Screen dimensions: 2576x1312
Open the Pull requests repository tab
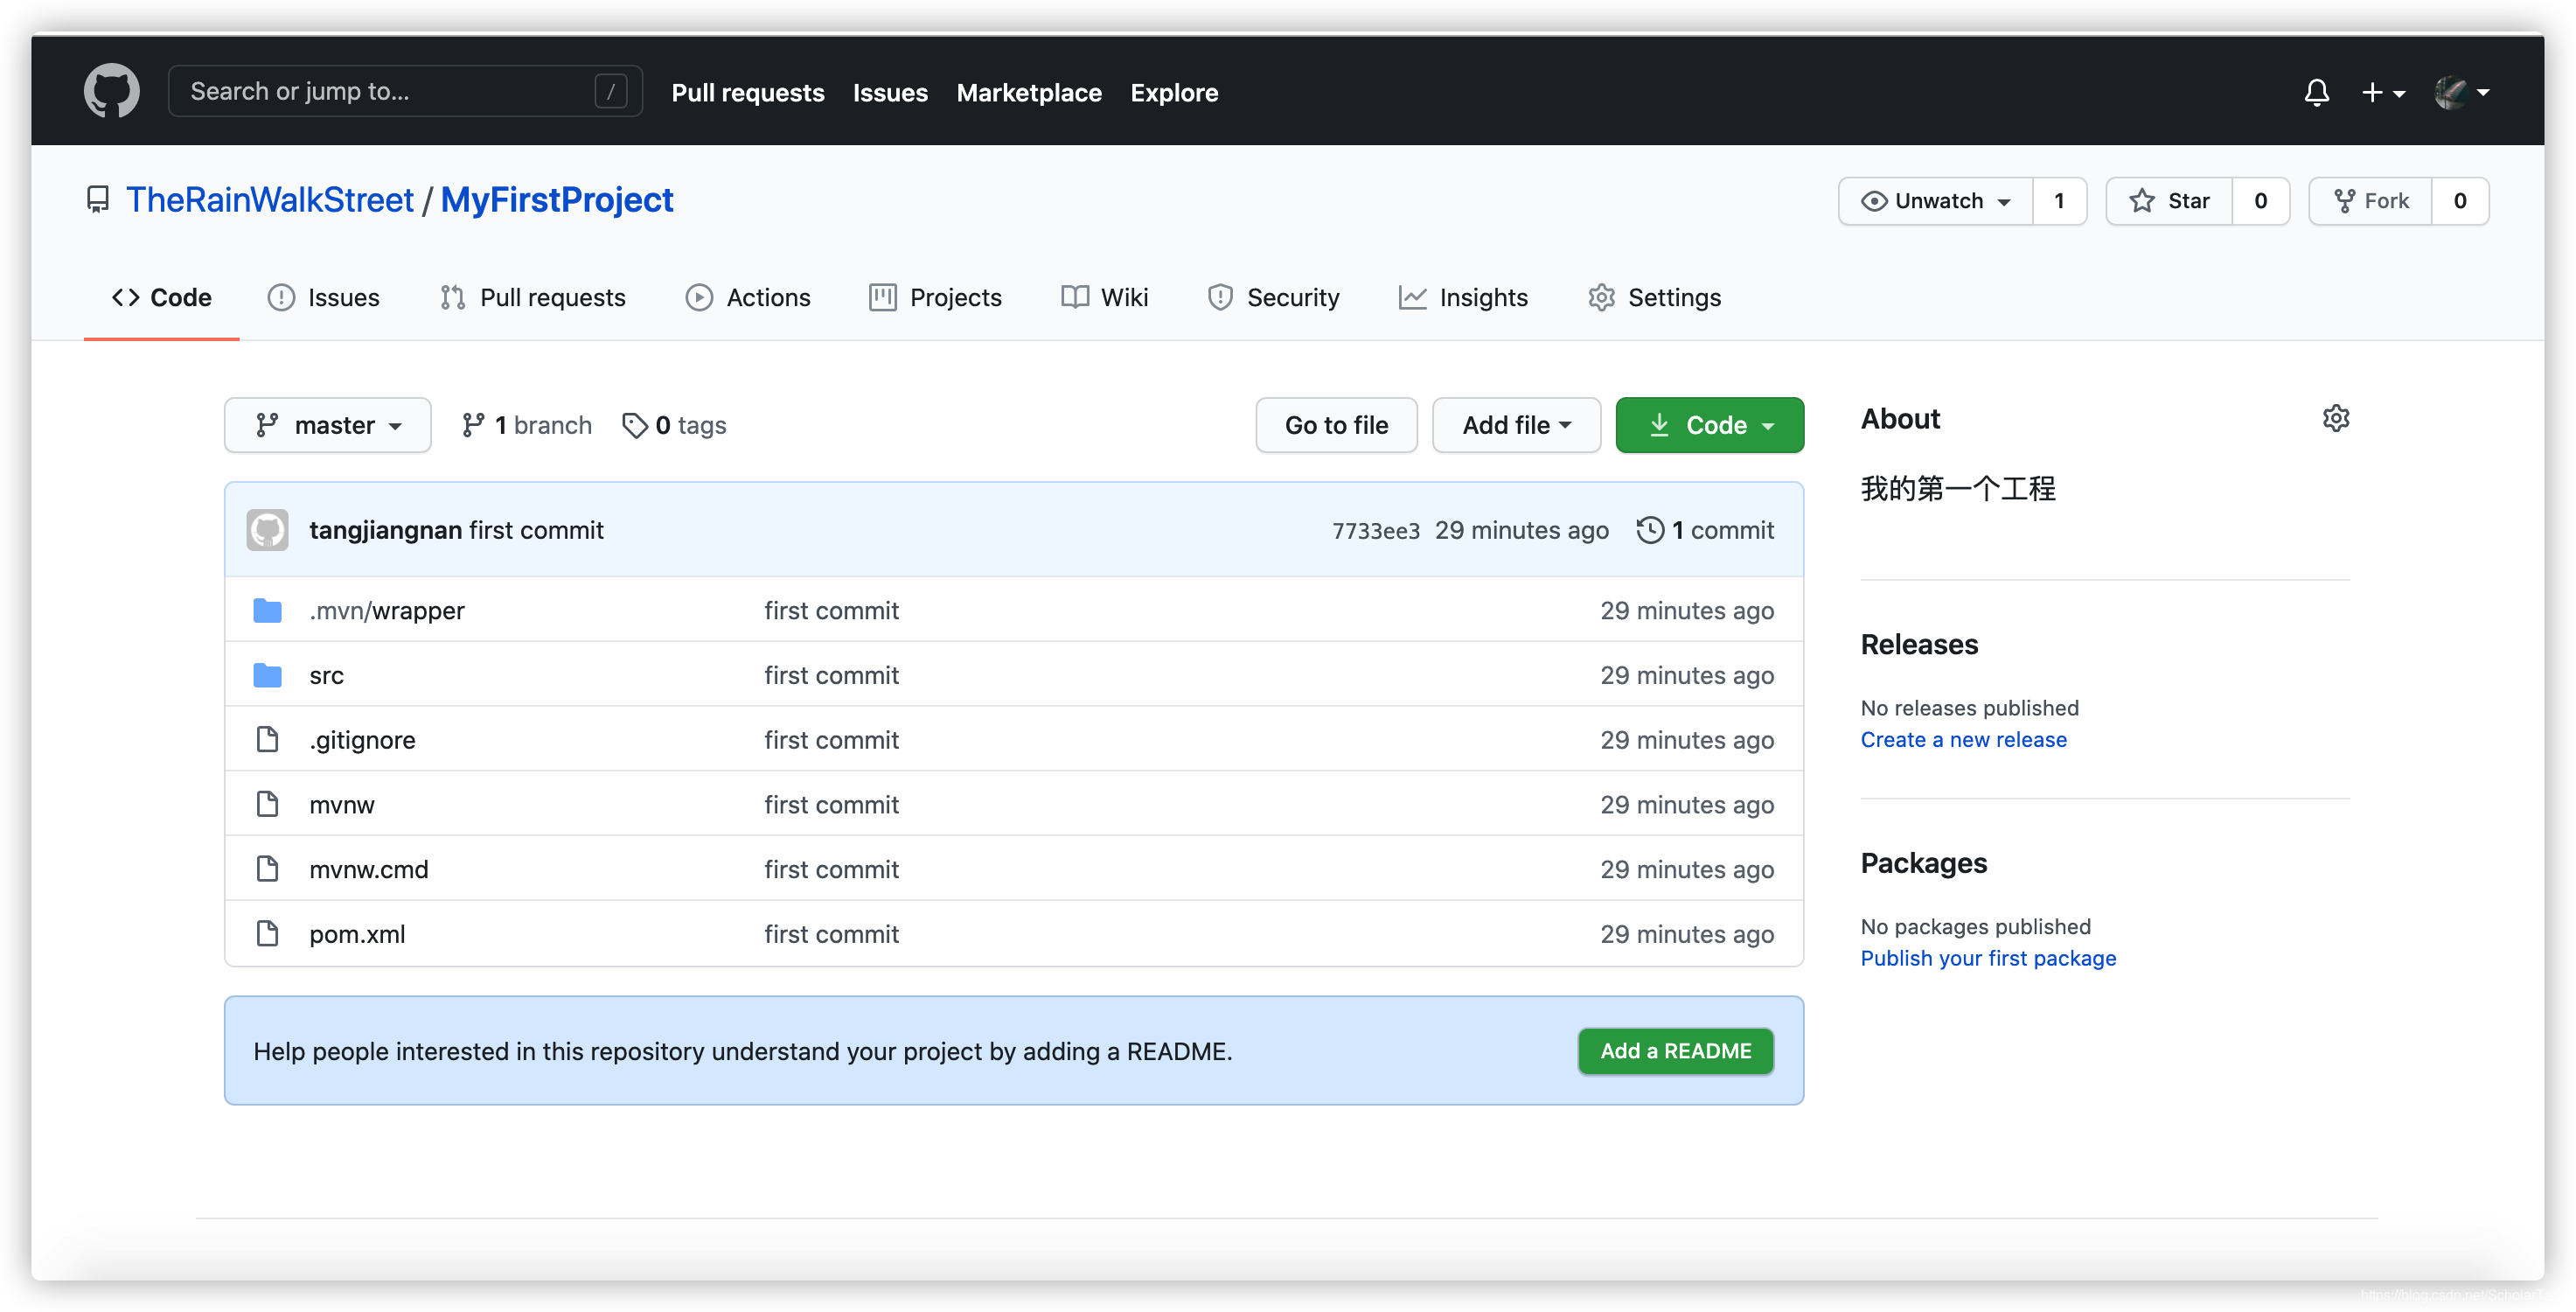[x=532, y=297]
